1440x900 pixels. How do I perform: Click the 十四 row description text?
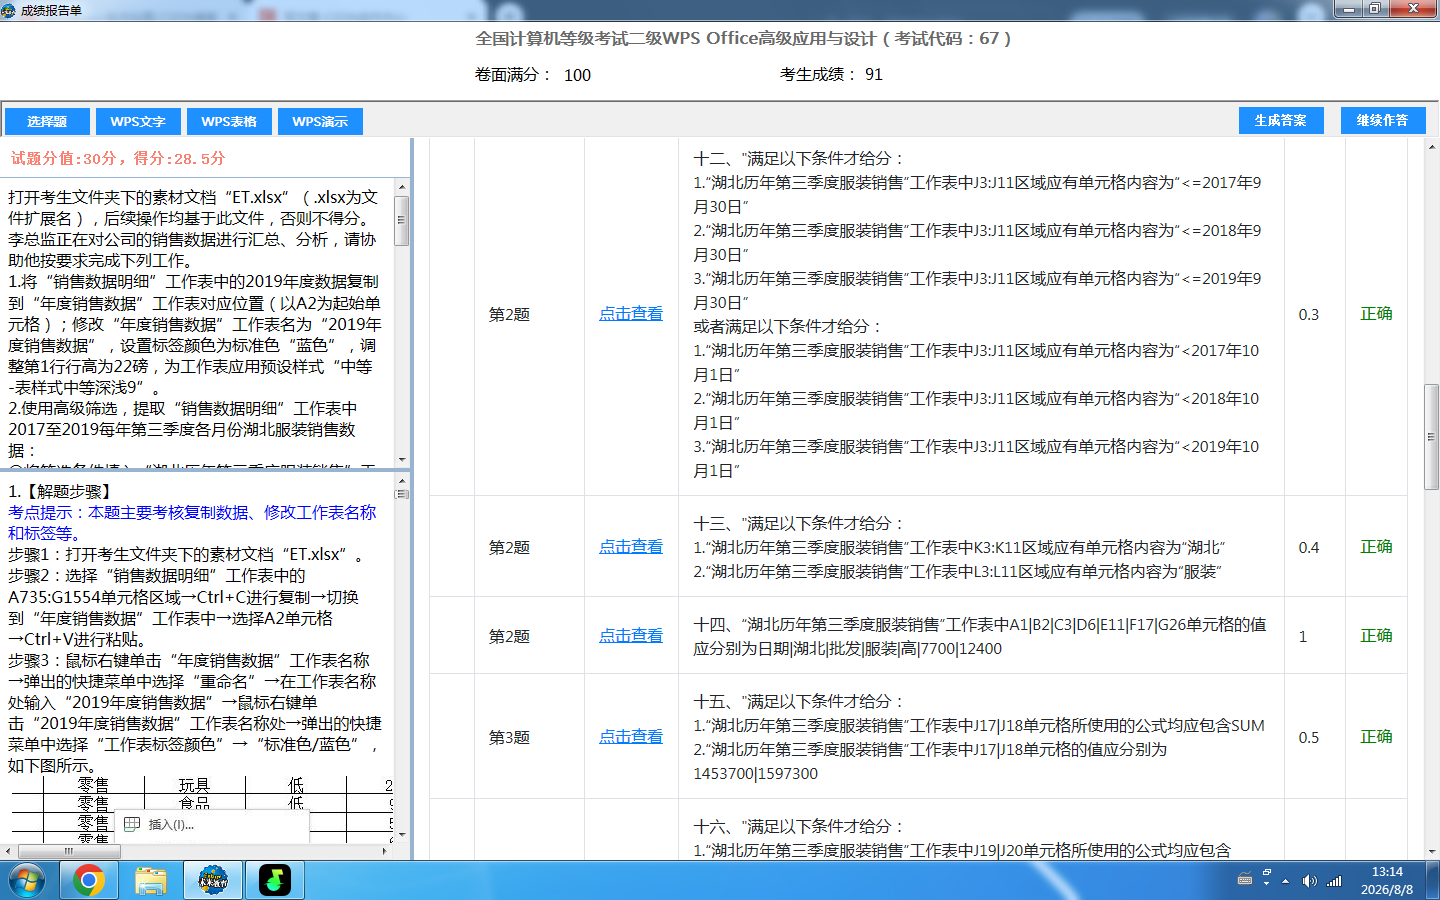click(980, 636)
